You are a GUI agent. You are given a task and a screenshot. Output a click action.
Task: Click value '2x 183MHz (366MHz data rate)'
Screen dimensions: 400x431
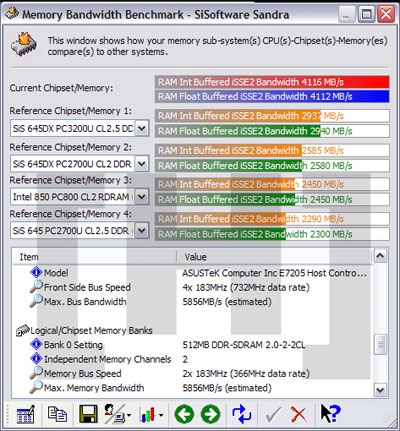246,373
